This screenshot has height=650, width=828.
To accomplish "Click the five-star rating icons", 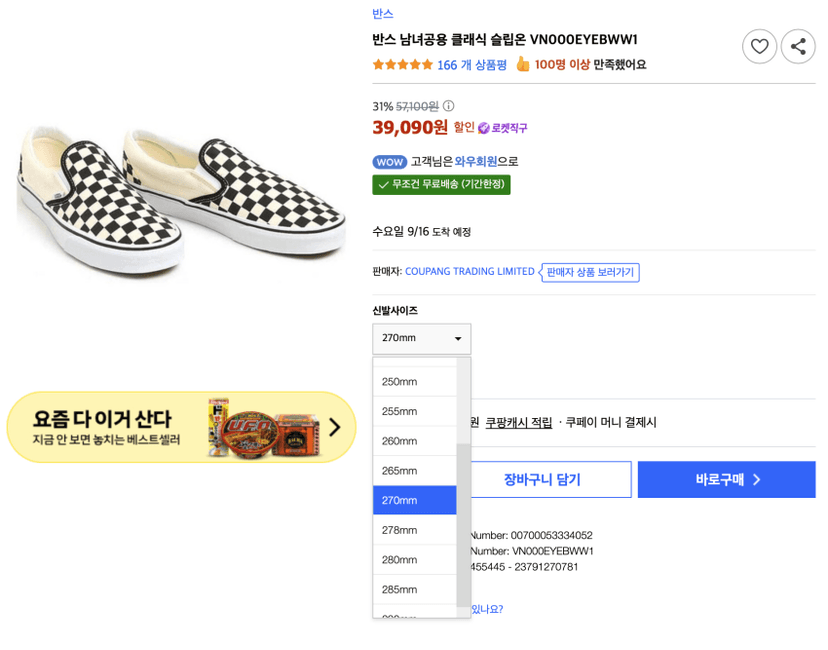I will click(402, 65).
